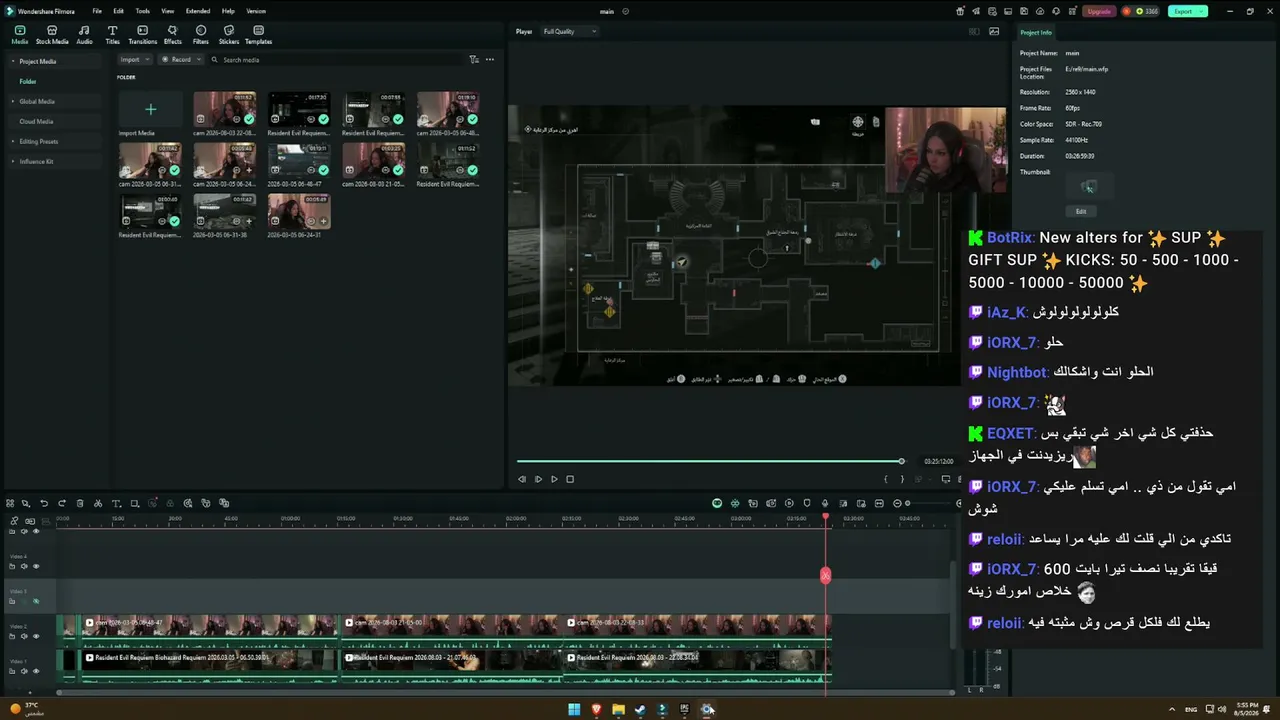Mute the Video 4 track audio
The height and width of the screenshot is (720, 1280).
tap(24, 567)
